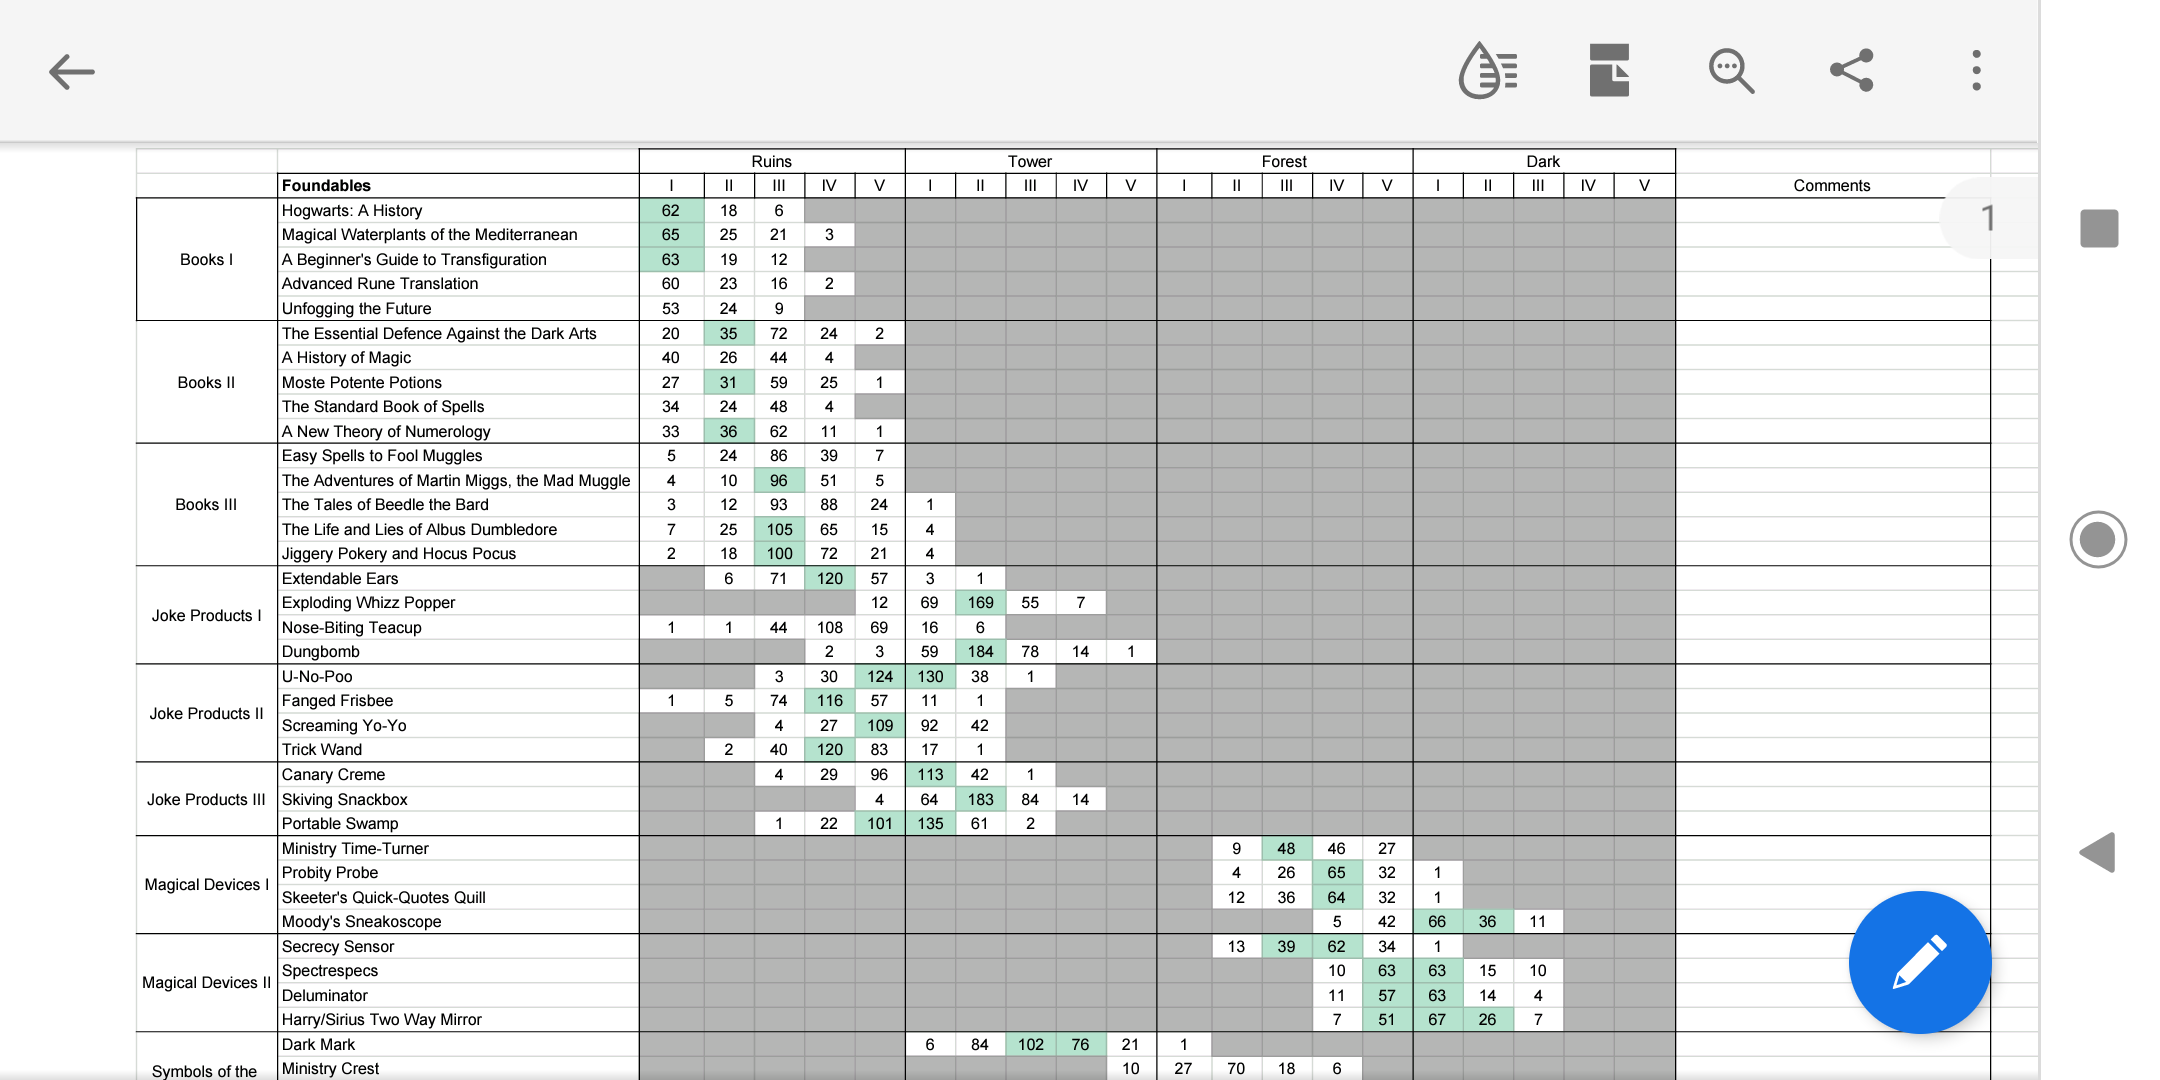Screen dimensions: 2160x1080
Task: Tap the share icon
Action: pyautogui.click(x=1851, y=71)
